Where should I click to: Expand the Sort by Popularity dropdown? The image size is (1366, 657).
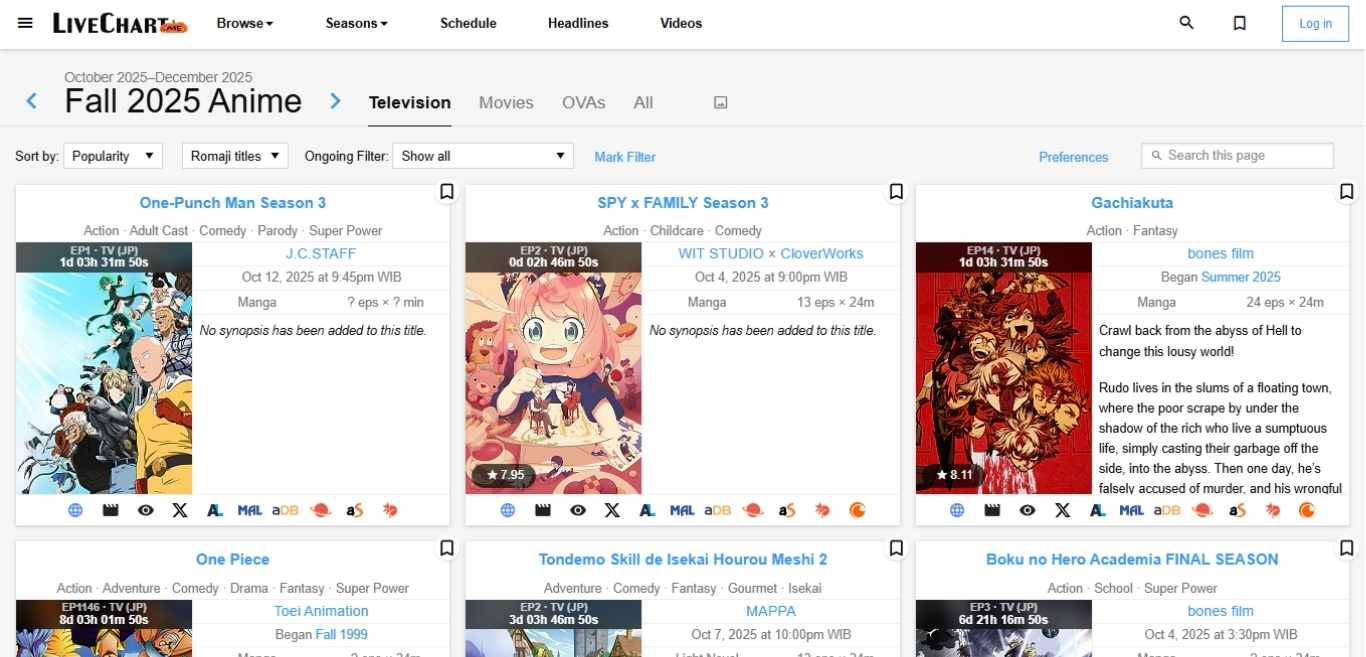[x=113, y=156]
